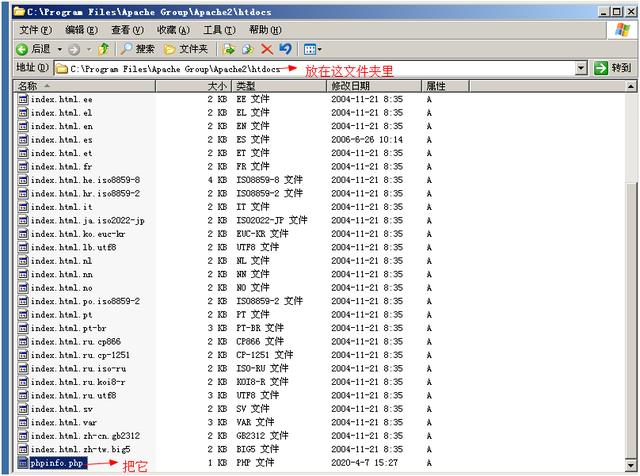Select file icon of index.html.ja.iso2022-jp
640x476 pixels.
point(23,220)
